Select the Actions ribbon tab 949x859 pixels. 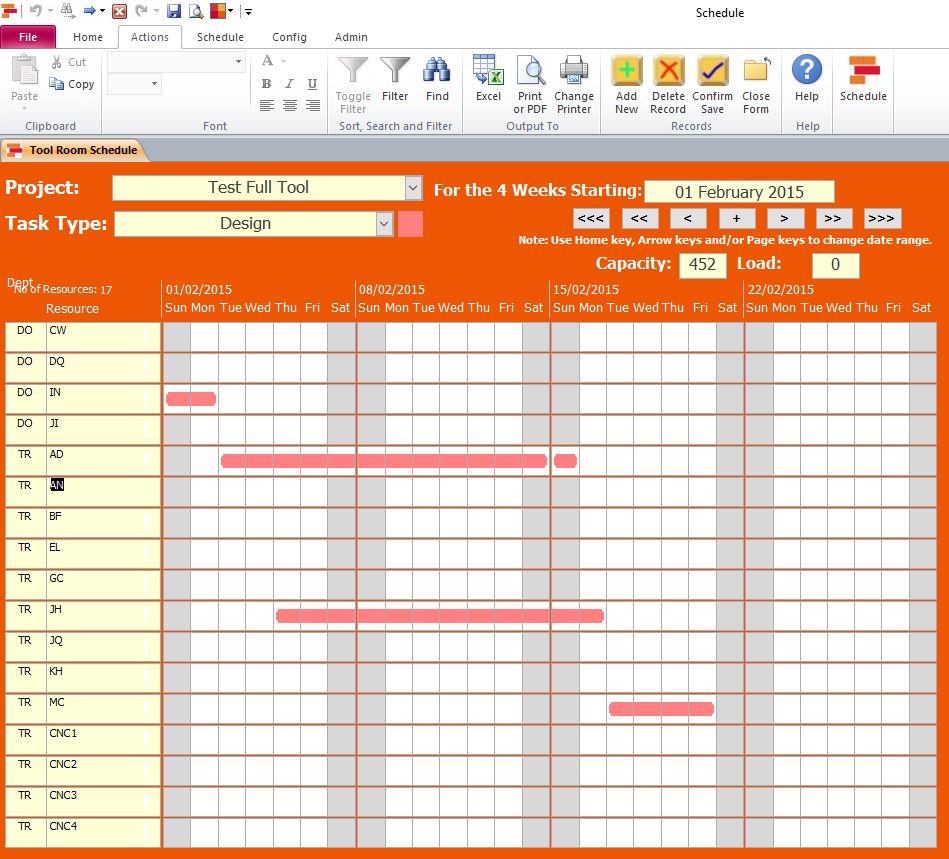(149, 37)
